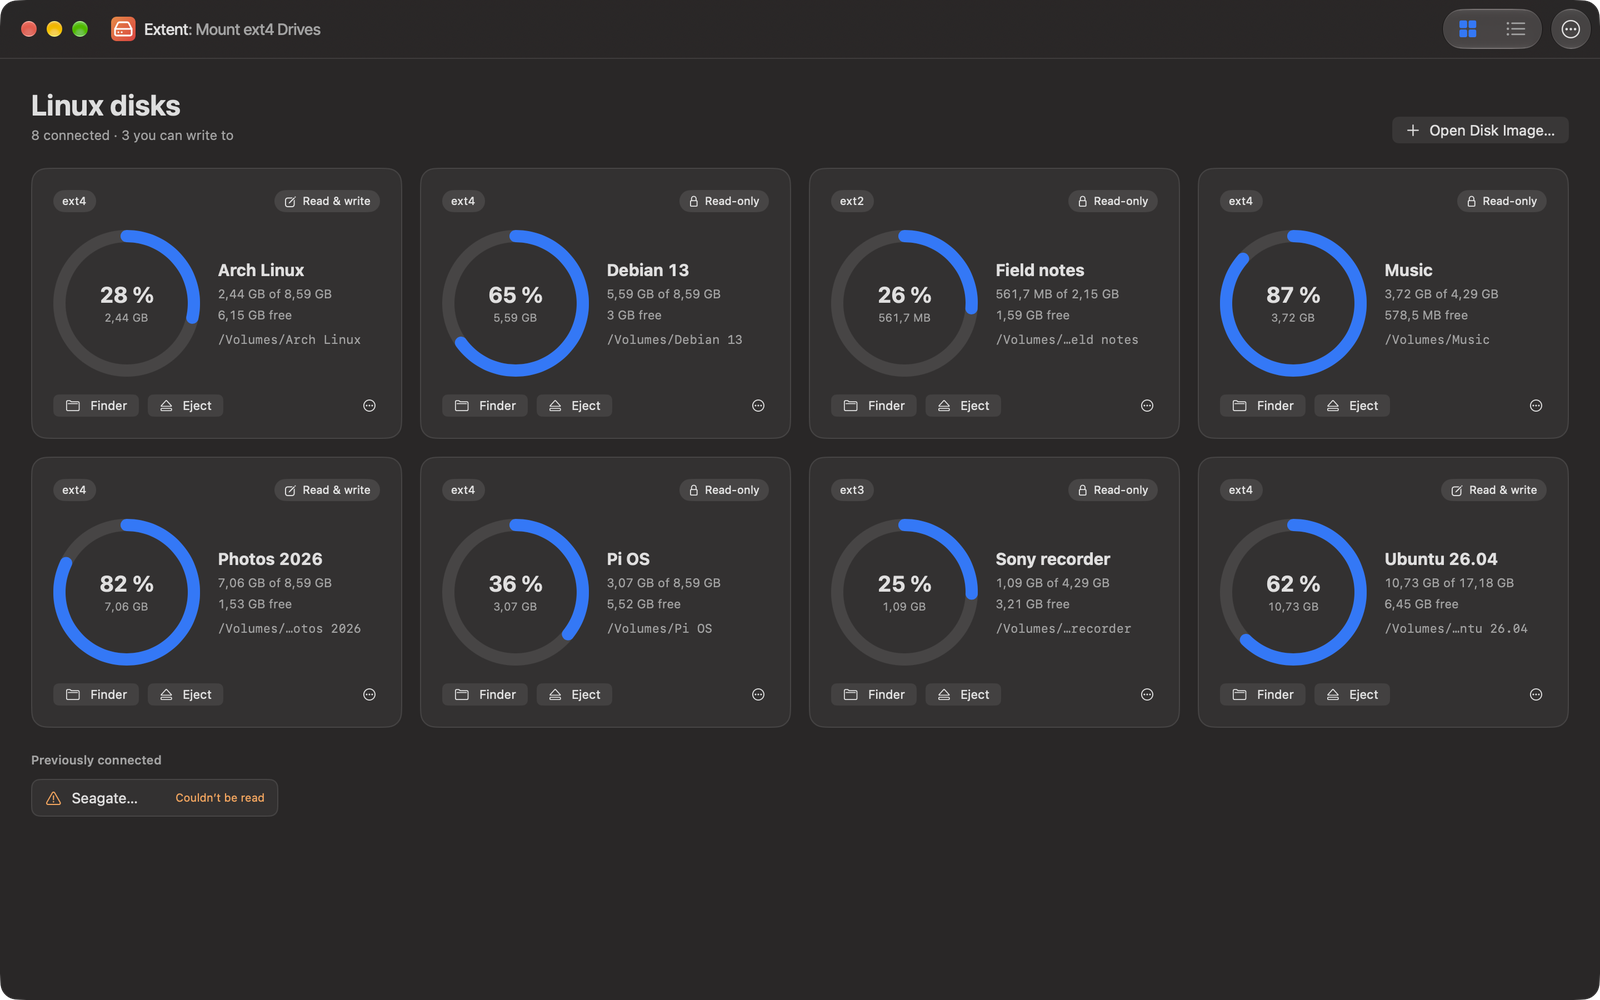Viewport: 1600px width, 1000px height.
Task: Toggle Read-only badge on Field notes
Action: click(1113, 201)
